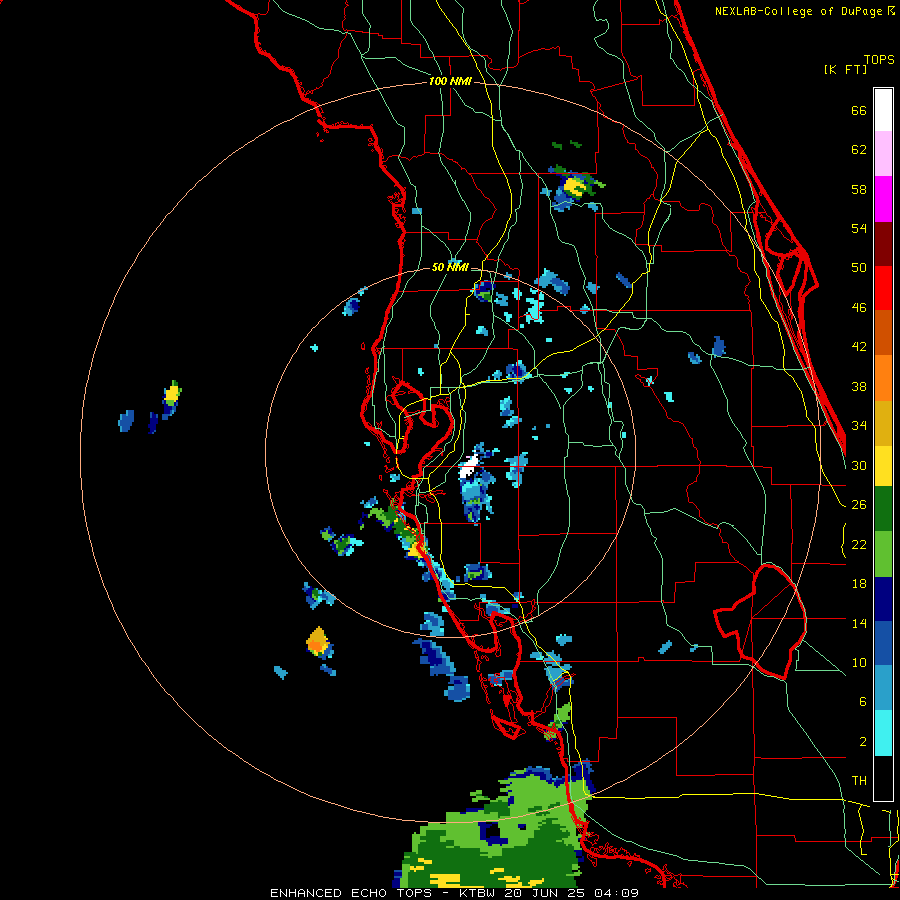Click the magenta legend swatch
This screenshot has height=900, width=900.
(x=883, y=199)
